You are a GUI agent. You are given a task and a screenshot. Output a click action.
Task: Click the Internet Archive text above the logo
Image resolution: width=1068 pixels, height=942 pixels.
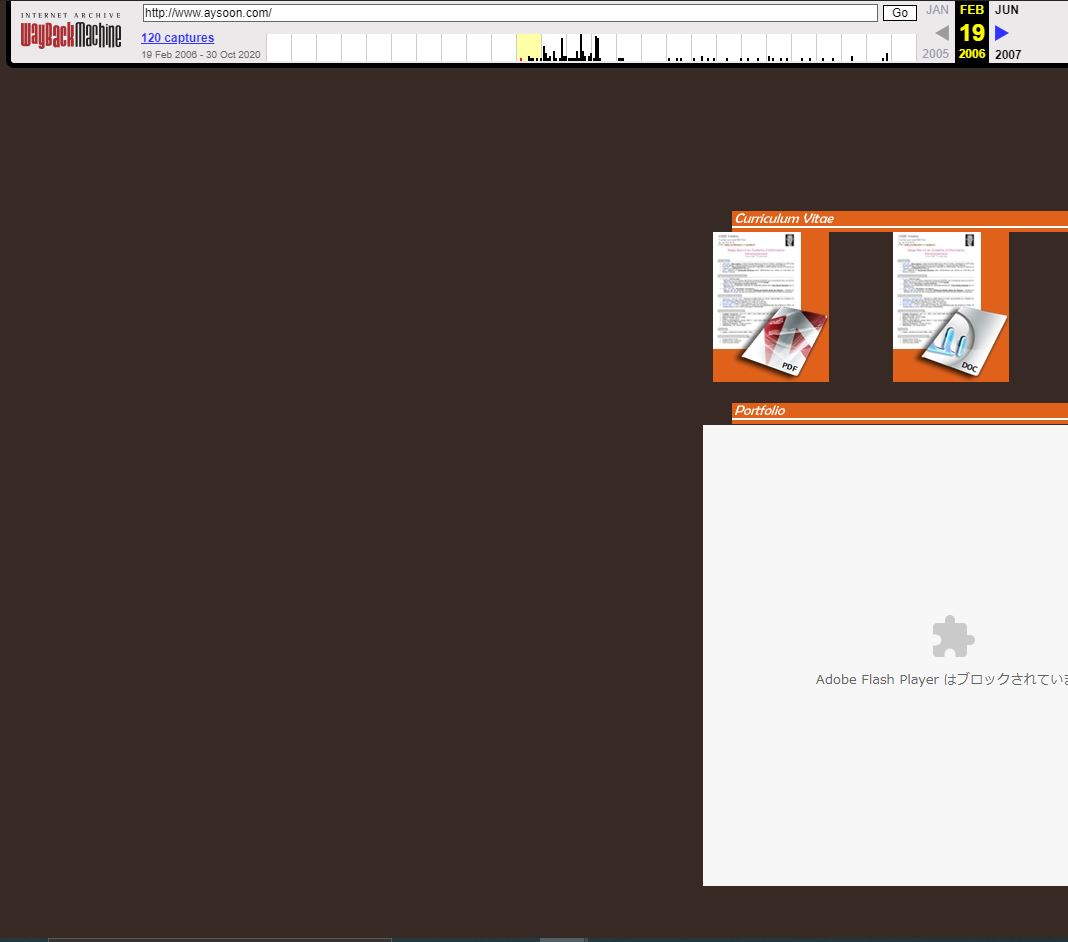(x=71, y=15)
